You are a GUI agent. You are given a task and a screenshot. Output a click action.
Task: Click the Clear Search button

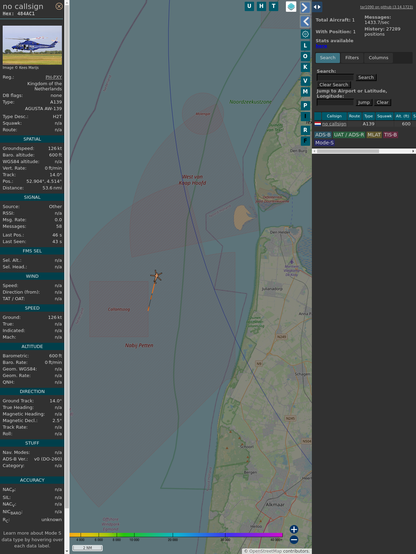[334, 84]
